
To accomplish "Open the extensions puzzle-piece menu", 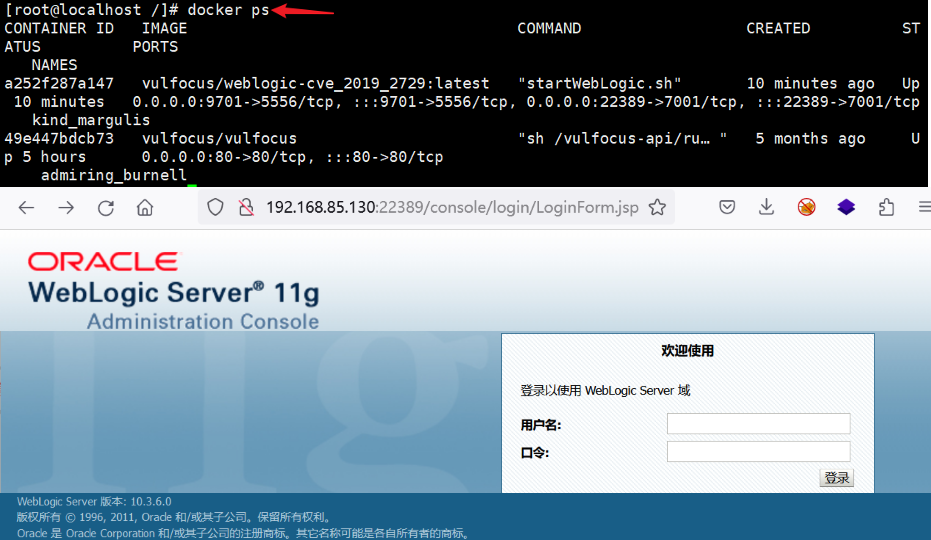I will (886, 207).
